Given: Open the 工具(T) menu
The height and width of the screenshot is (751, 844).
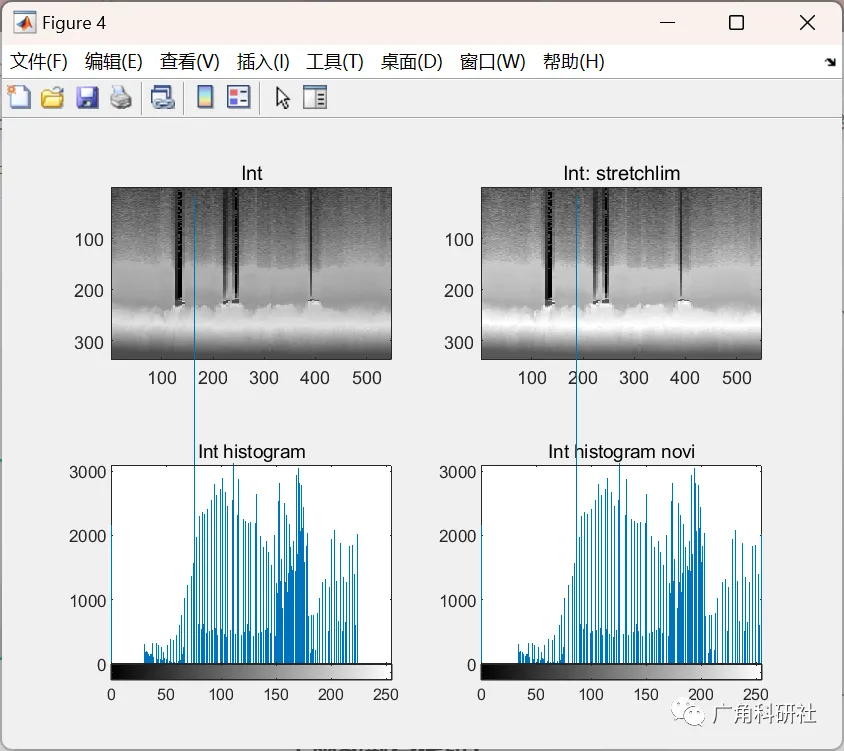Looking at the screenshot, I should (335, 62).
